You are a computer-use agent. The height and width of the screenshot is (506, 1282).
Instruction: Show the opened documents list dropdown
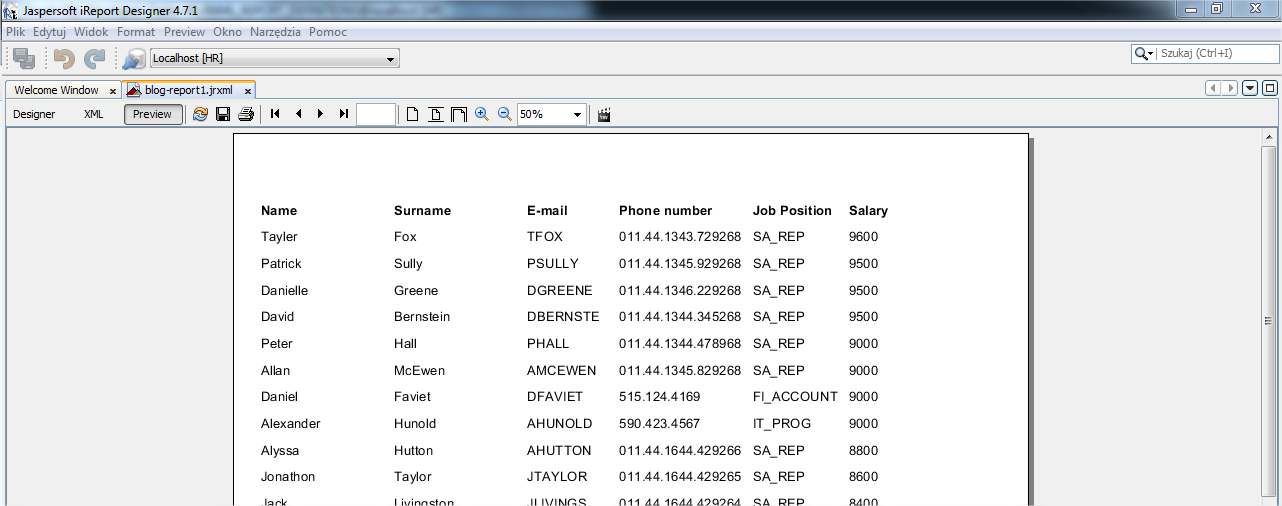click(1250, 89)
